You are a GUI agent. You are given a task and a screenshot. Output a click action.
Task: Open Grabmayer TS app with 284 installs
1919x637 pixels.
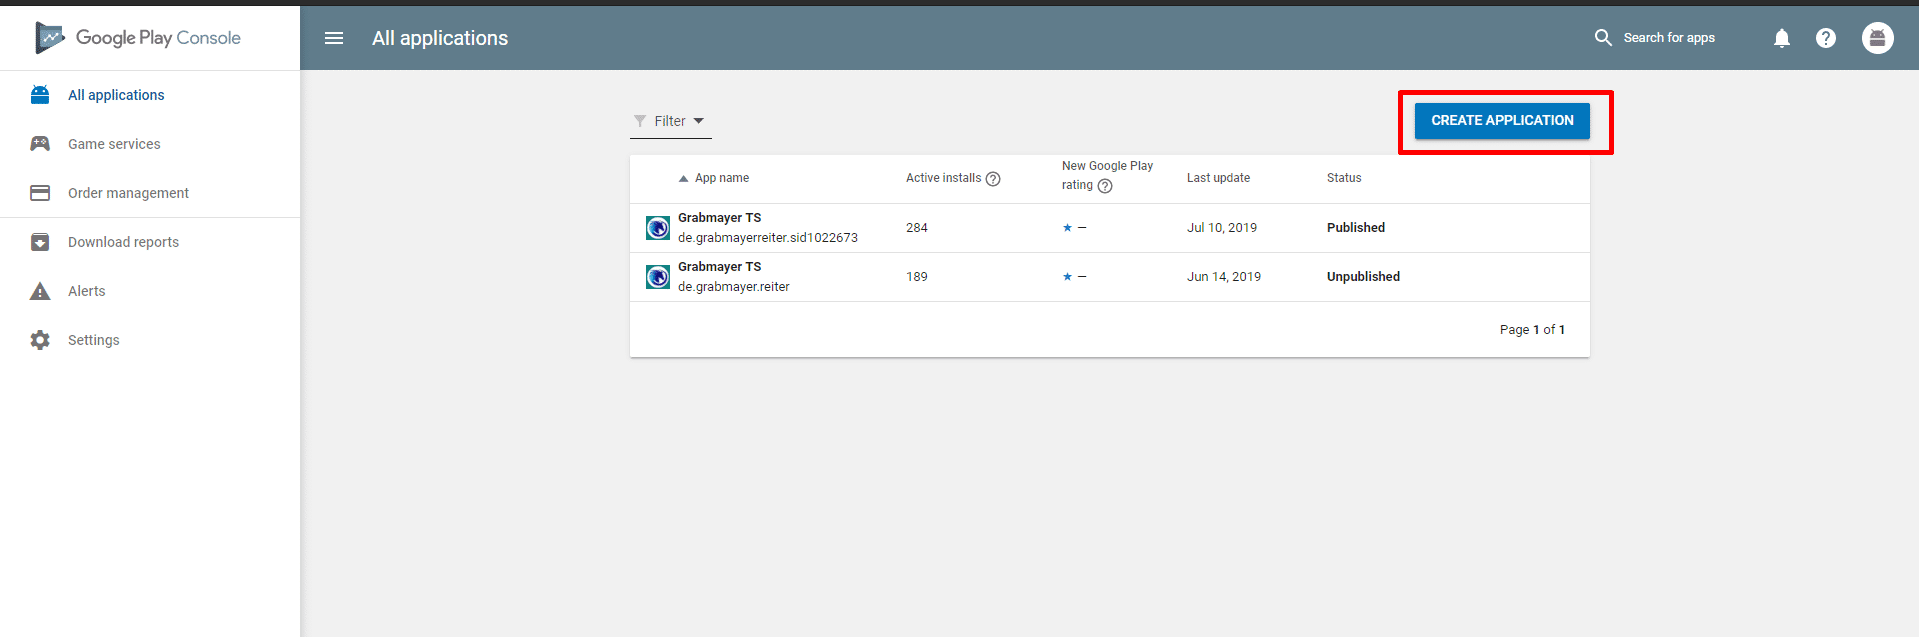(720, 218)
